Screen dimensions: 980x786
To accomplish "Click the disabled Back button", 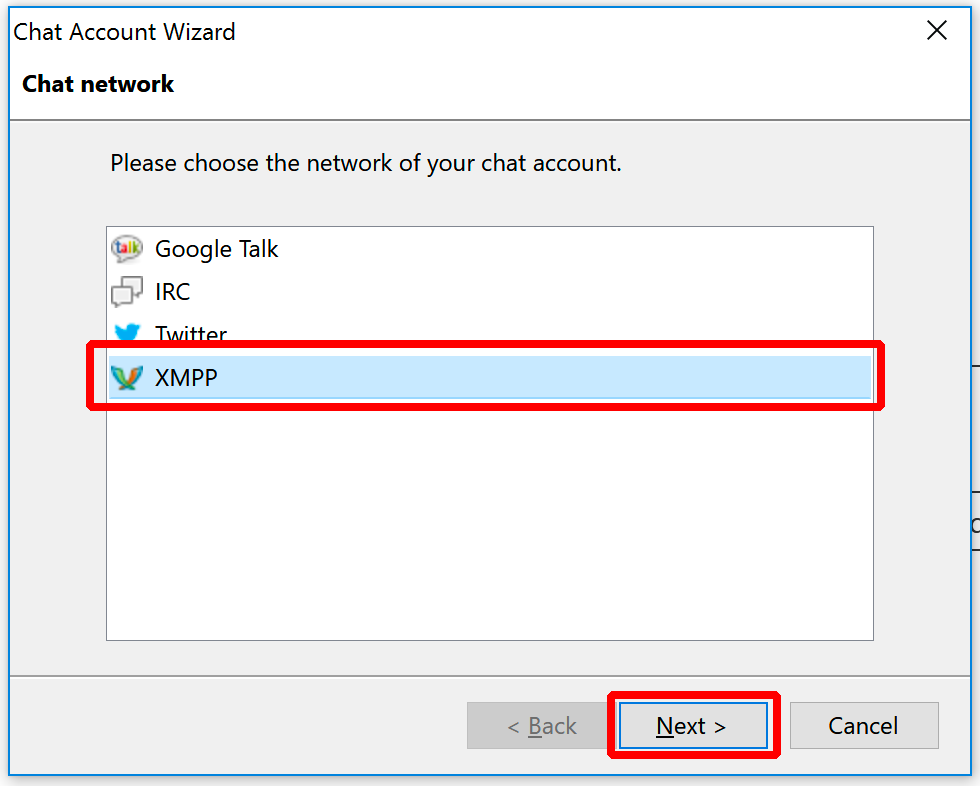I will coord(542,725).
